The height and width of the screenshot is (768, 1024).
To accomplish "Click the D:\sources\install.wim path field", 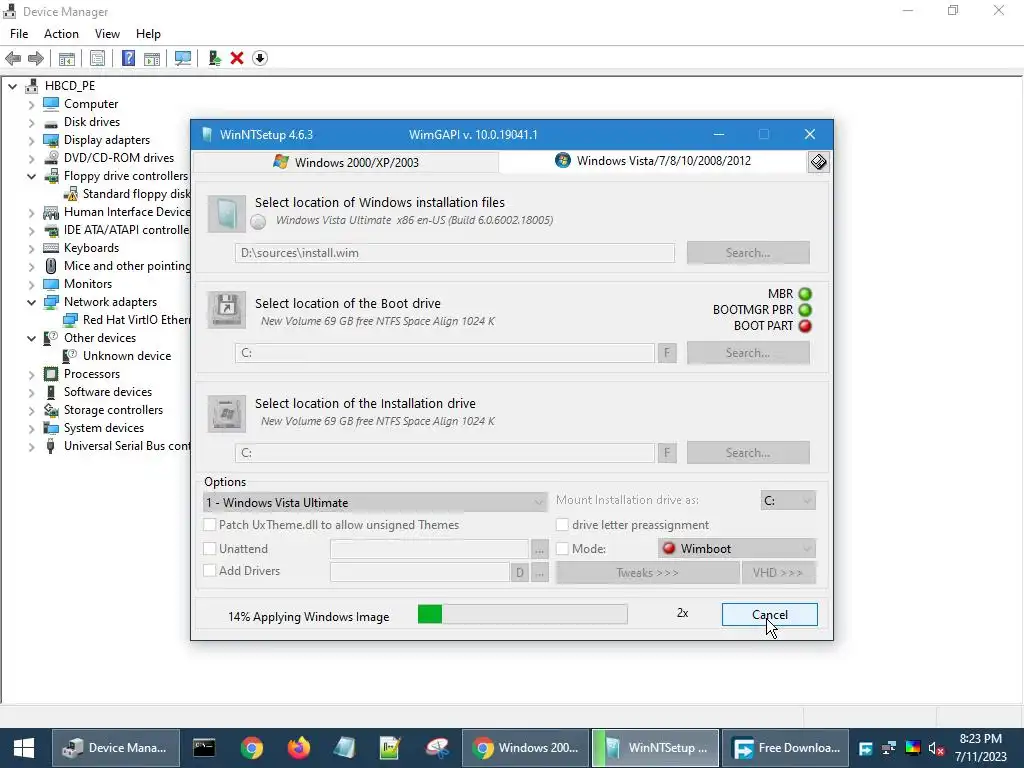I will pos(455,253).
